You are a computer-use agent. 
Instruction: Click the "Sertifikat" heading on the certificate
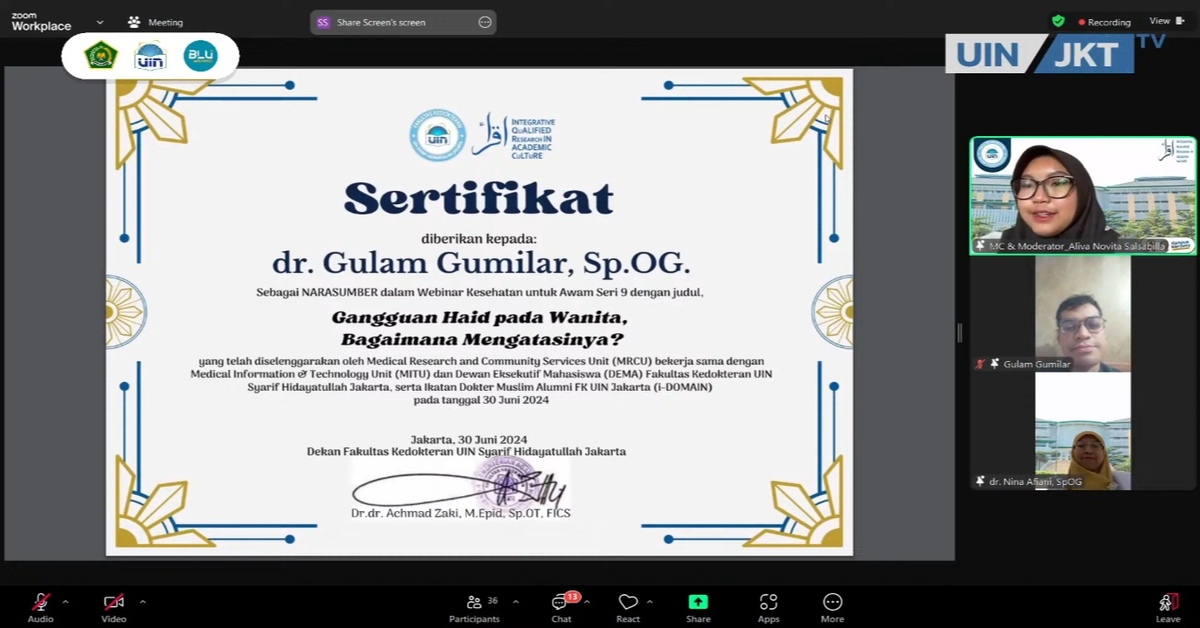(479, 199)
